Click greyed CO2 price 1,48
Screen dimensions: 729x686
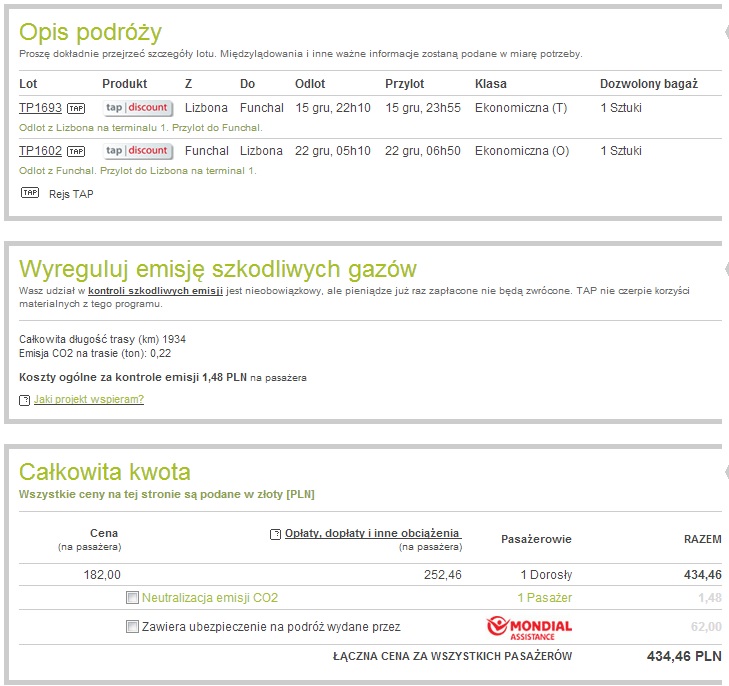click(710, 598)
